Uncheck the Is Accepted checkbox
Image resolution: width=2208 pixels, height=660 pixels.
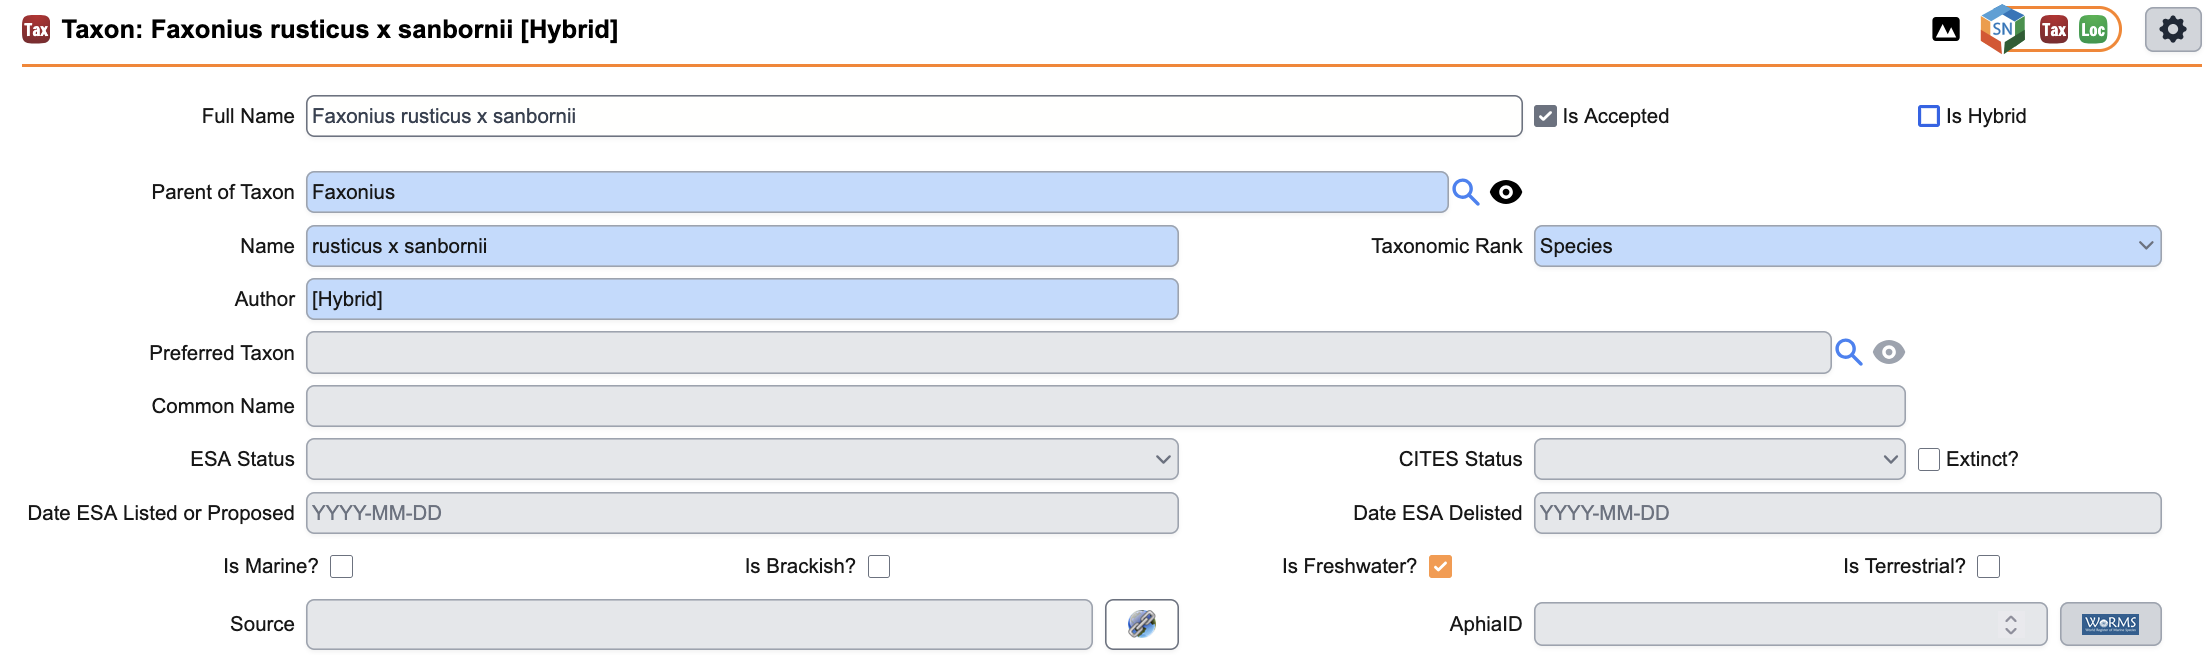pos(1545,116)
